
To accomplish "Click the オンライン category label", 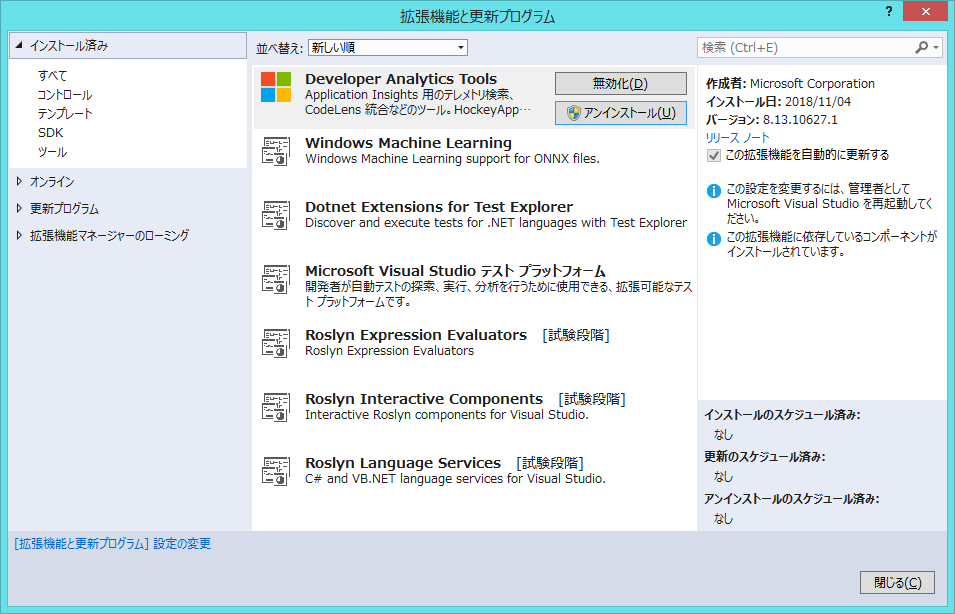I will click(x=52, y=182).
